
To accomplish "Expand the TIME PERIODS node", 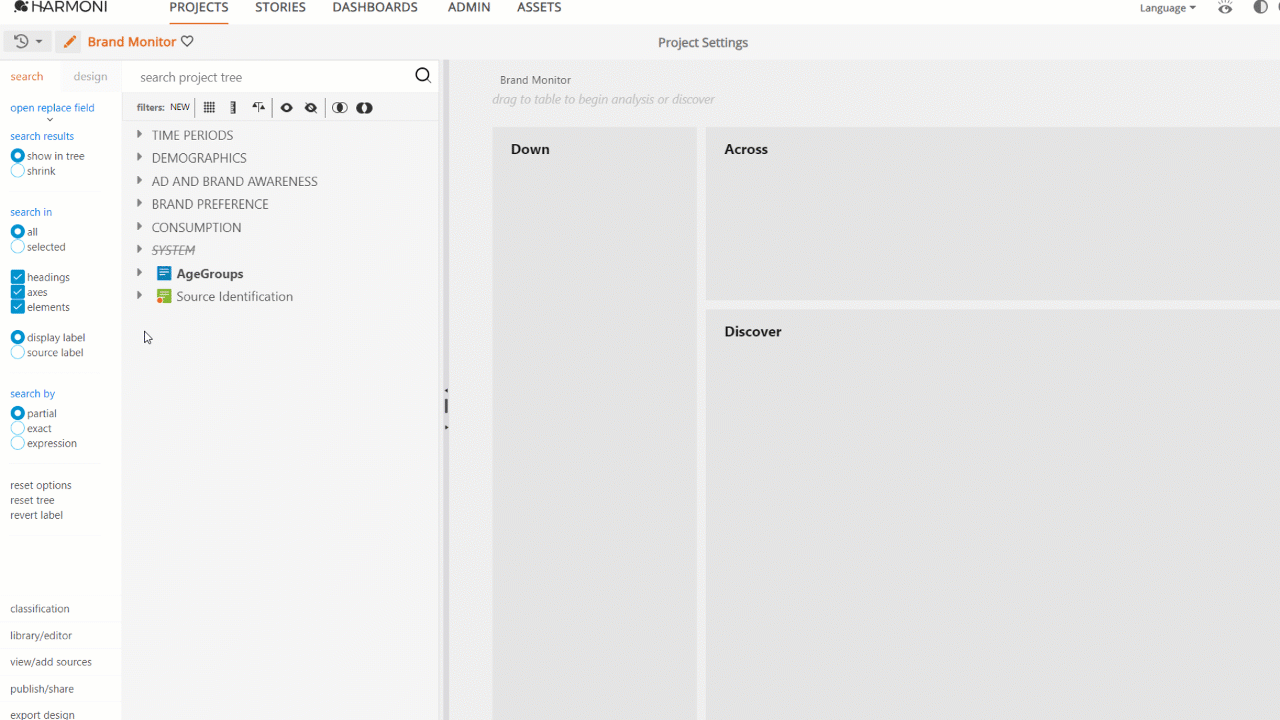I will (139, 134).
